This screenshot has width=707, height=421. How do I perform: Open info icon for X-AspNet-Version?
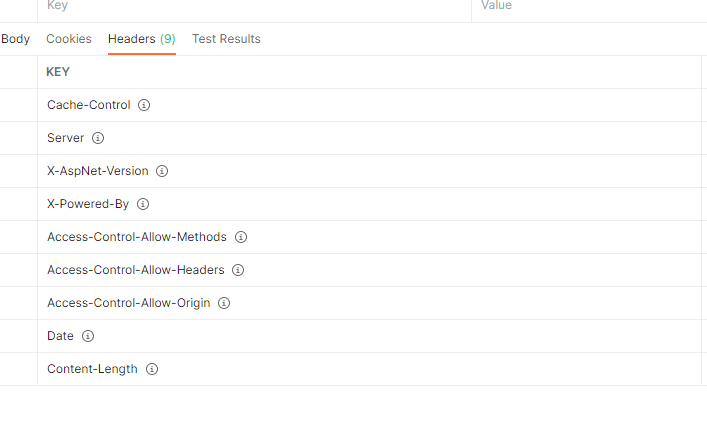pos(162,171)
